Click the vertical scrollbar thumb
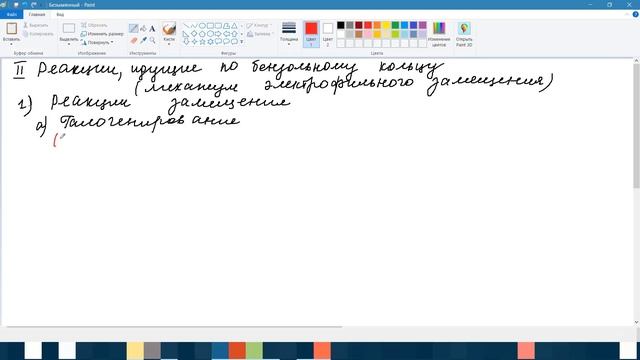This screenshot has height=360, width=640. (x=636, y=126)
